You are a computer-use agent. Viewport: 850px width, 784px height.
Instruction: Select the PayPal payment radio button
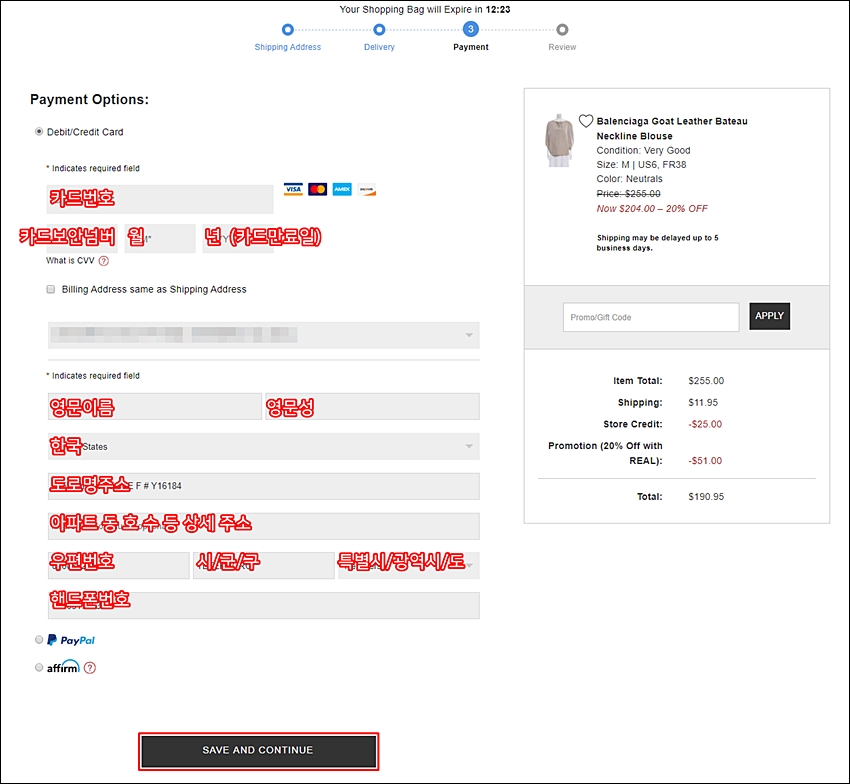click(39, 640)
